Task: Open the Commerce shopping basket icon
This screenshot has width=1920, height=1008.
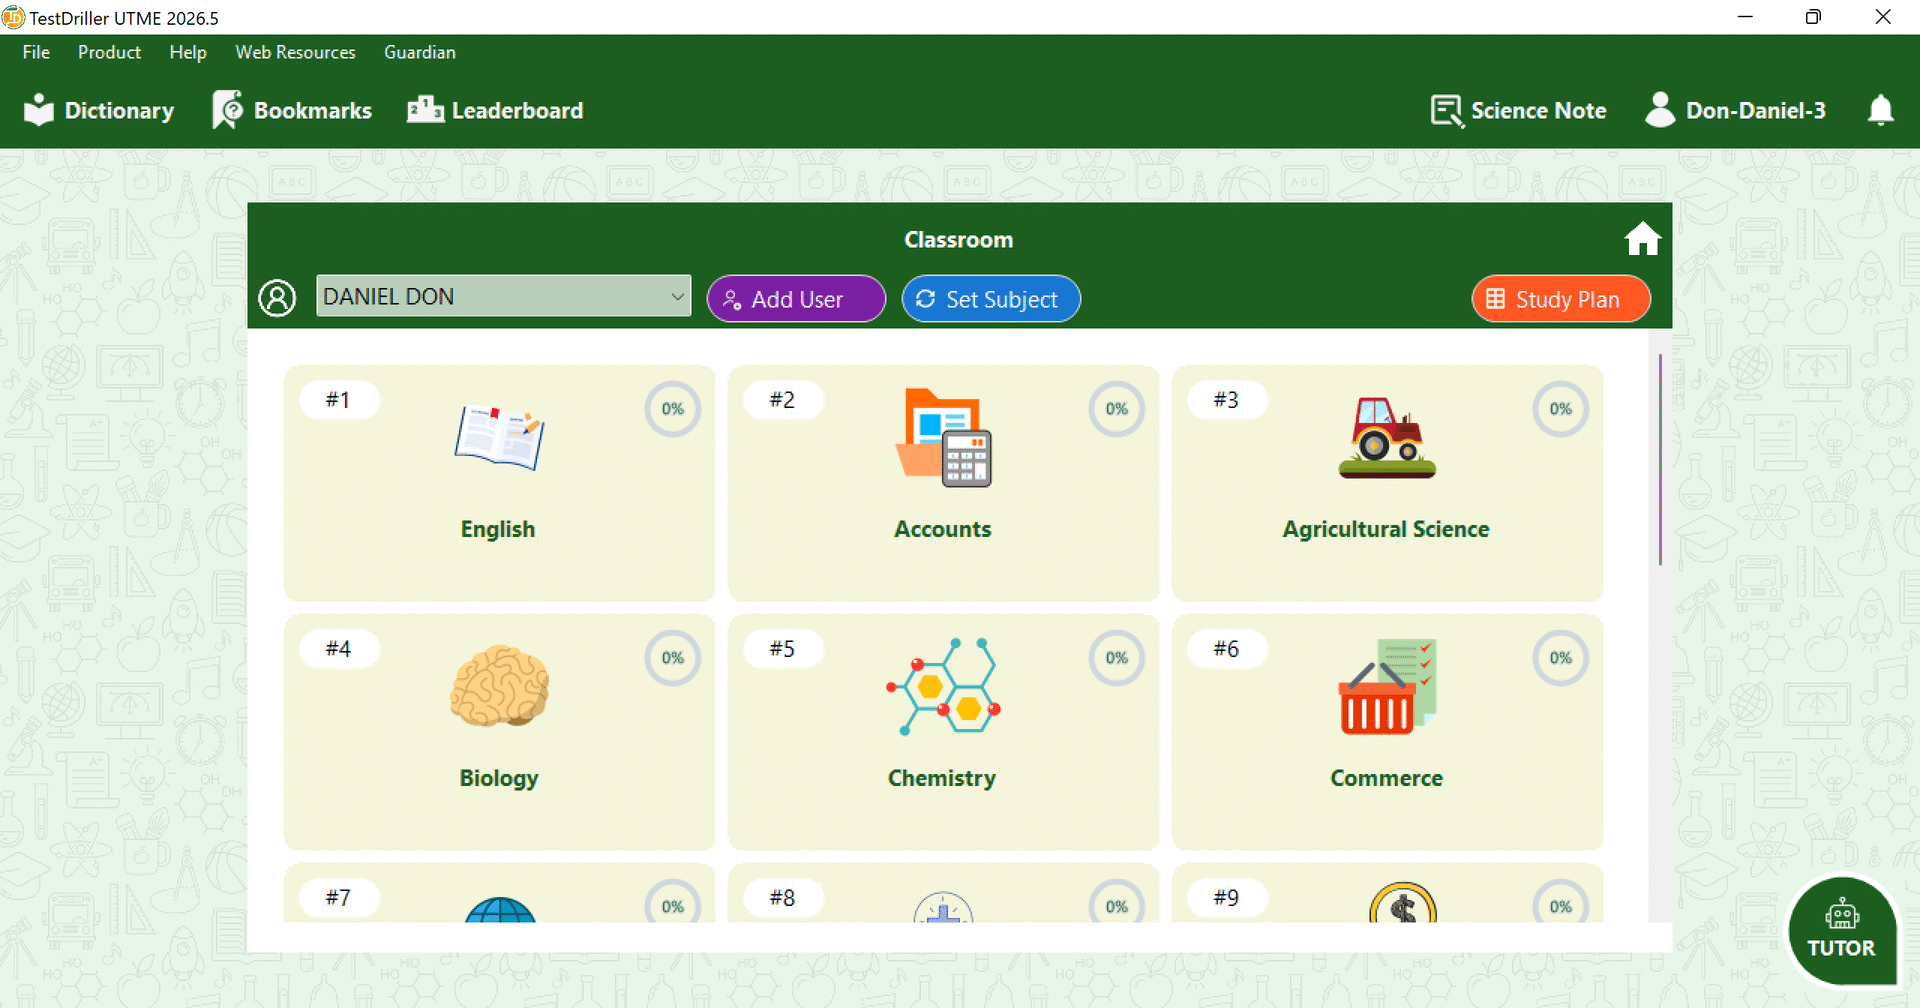Action: [1387, 687]
